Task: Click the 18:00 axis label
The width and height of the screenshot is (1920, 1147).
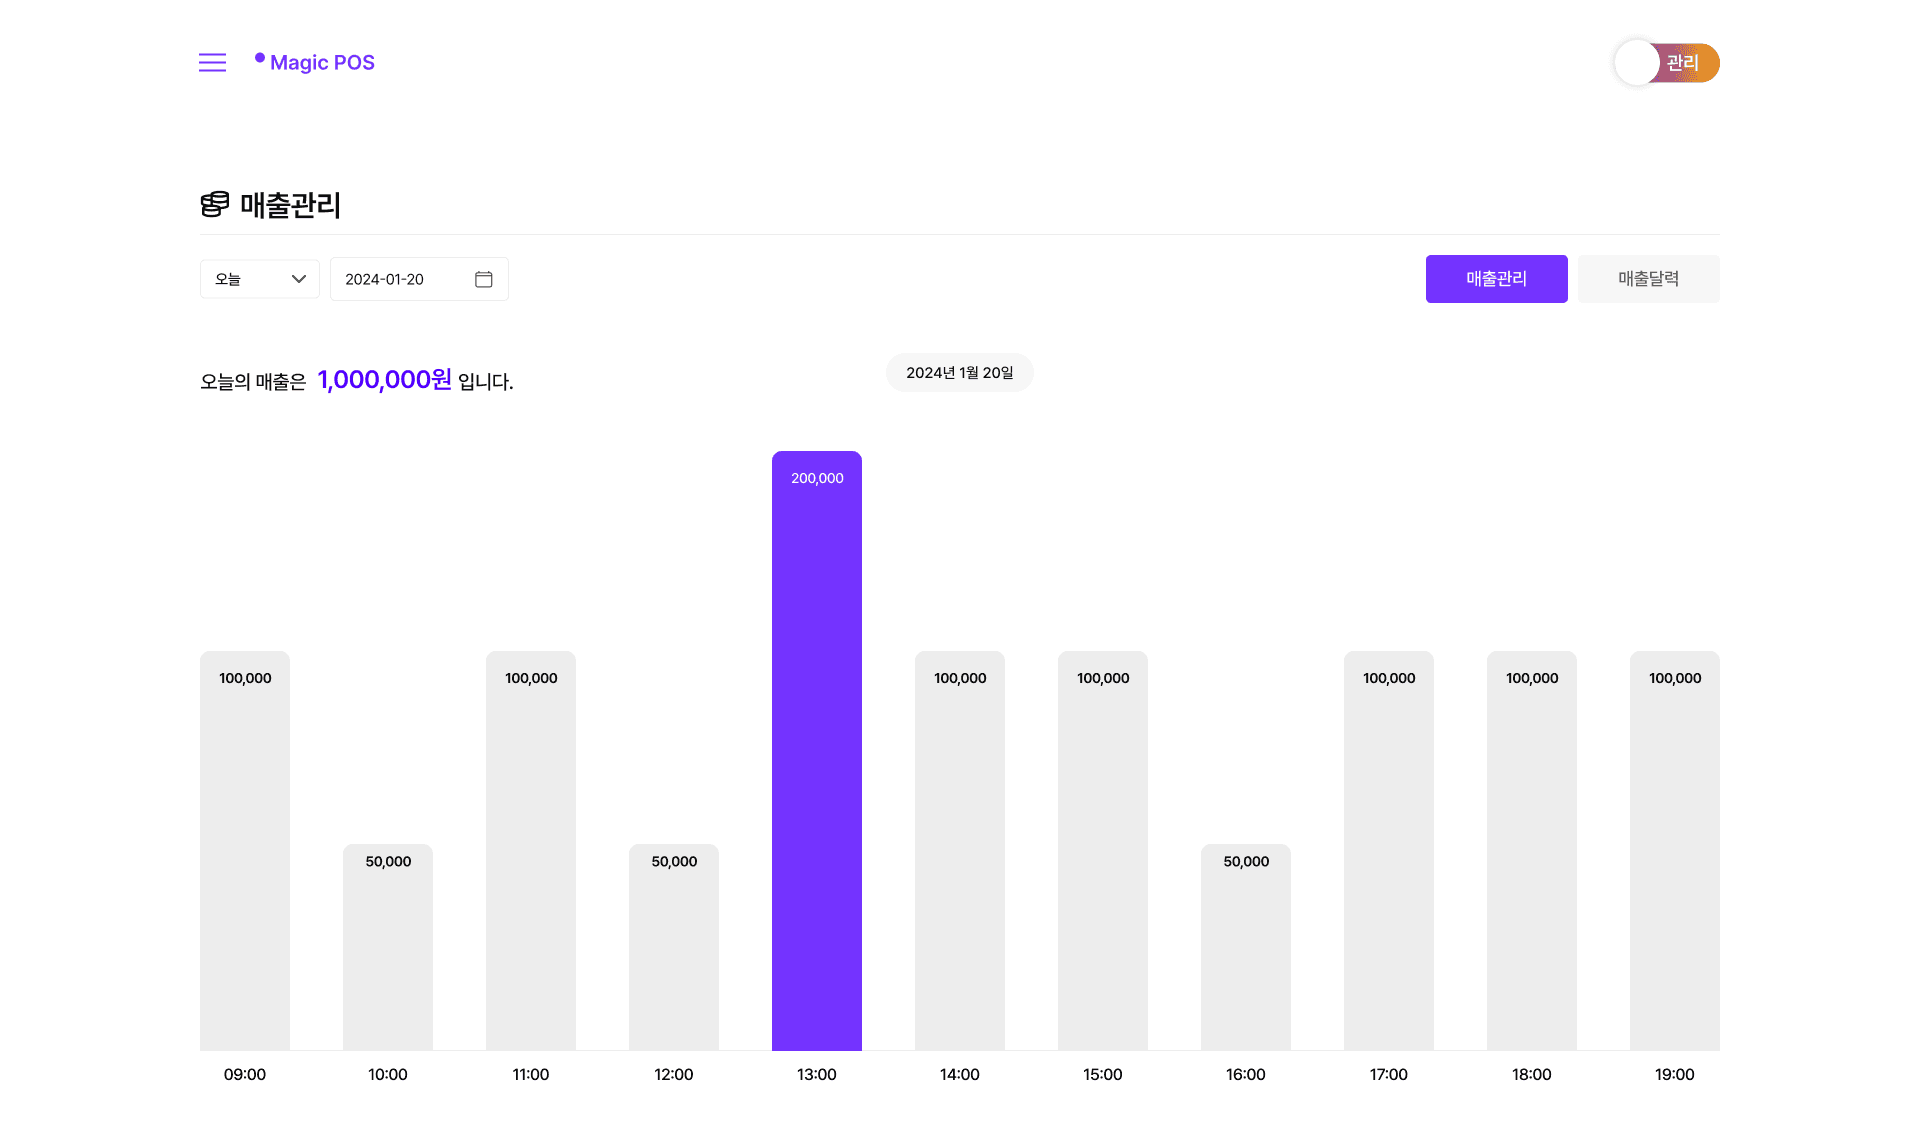Action: point(1532,1075)
